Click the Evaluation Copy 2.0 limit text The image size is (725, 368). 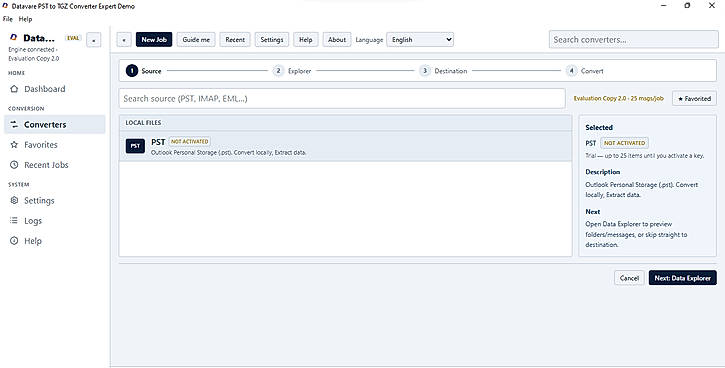click(x=618, y=98)
